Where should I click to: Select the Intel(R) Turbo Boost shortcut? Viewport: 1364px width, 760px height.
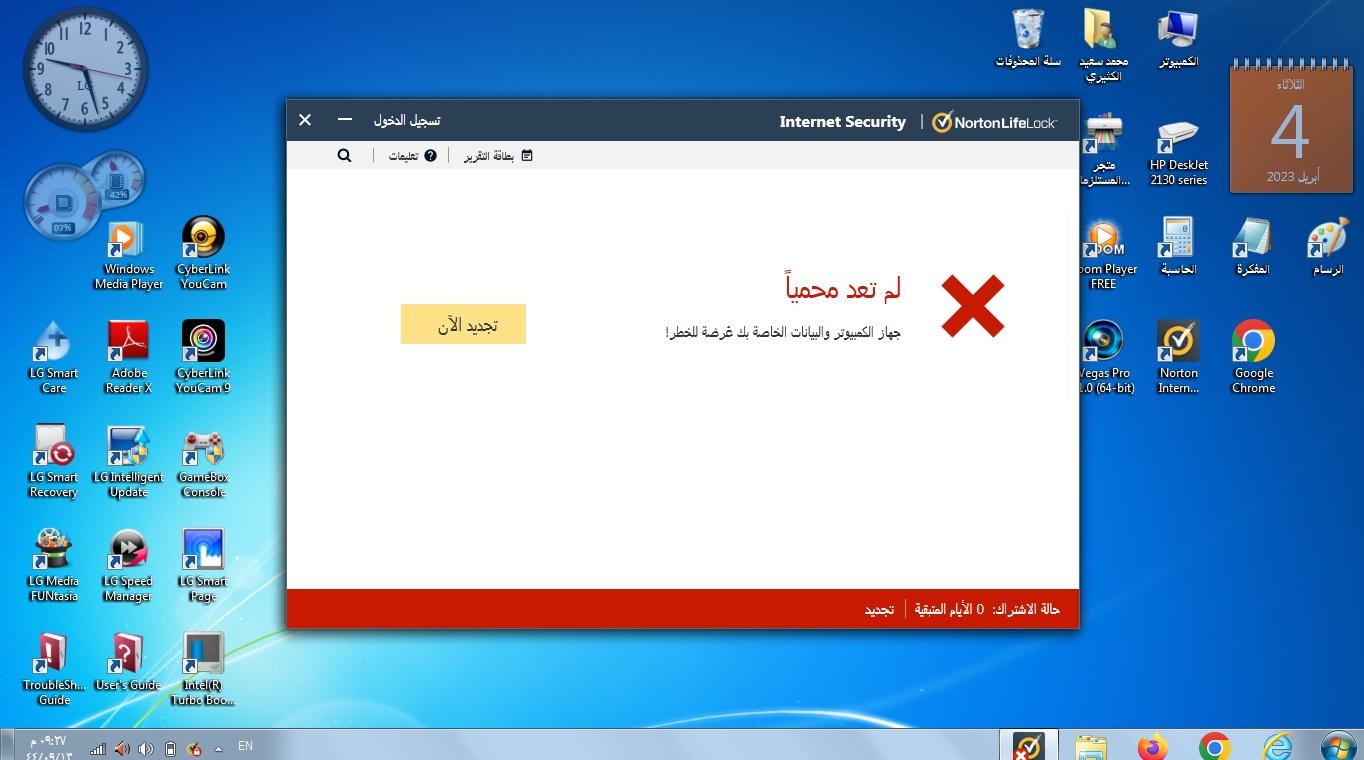tap(203, 669)
